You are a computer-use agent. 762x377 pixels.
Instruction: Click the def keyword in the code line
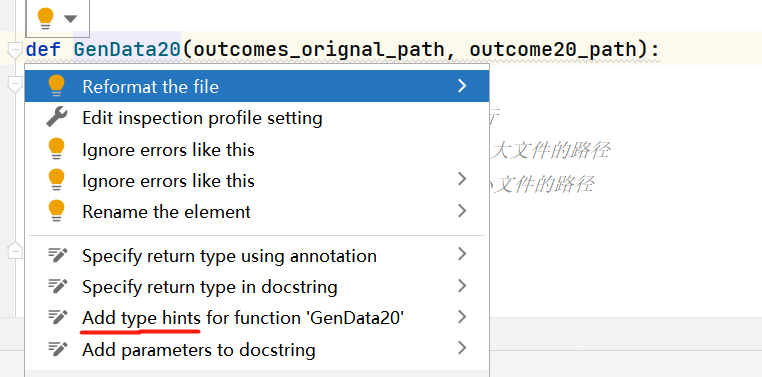pyautogui.click(x=43, y=49)
